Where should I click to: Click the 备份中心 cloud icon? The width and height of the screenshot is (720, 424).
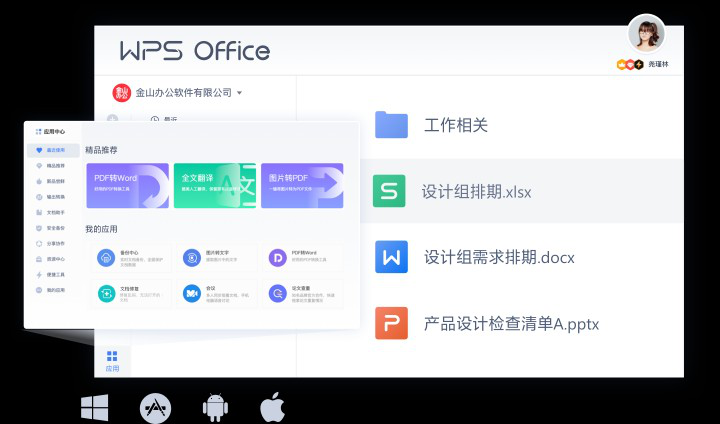[106, 258]
